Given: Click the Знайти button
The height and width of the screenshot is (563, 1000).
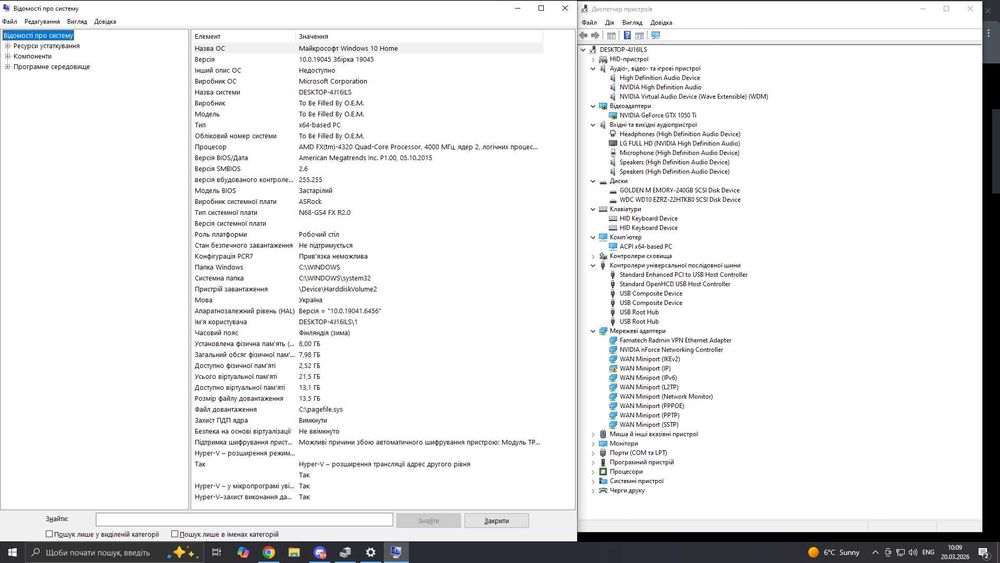Looking at the screenshot, I should point(429,521).
